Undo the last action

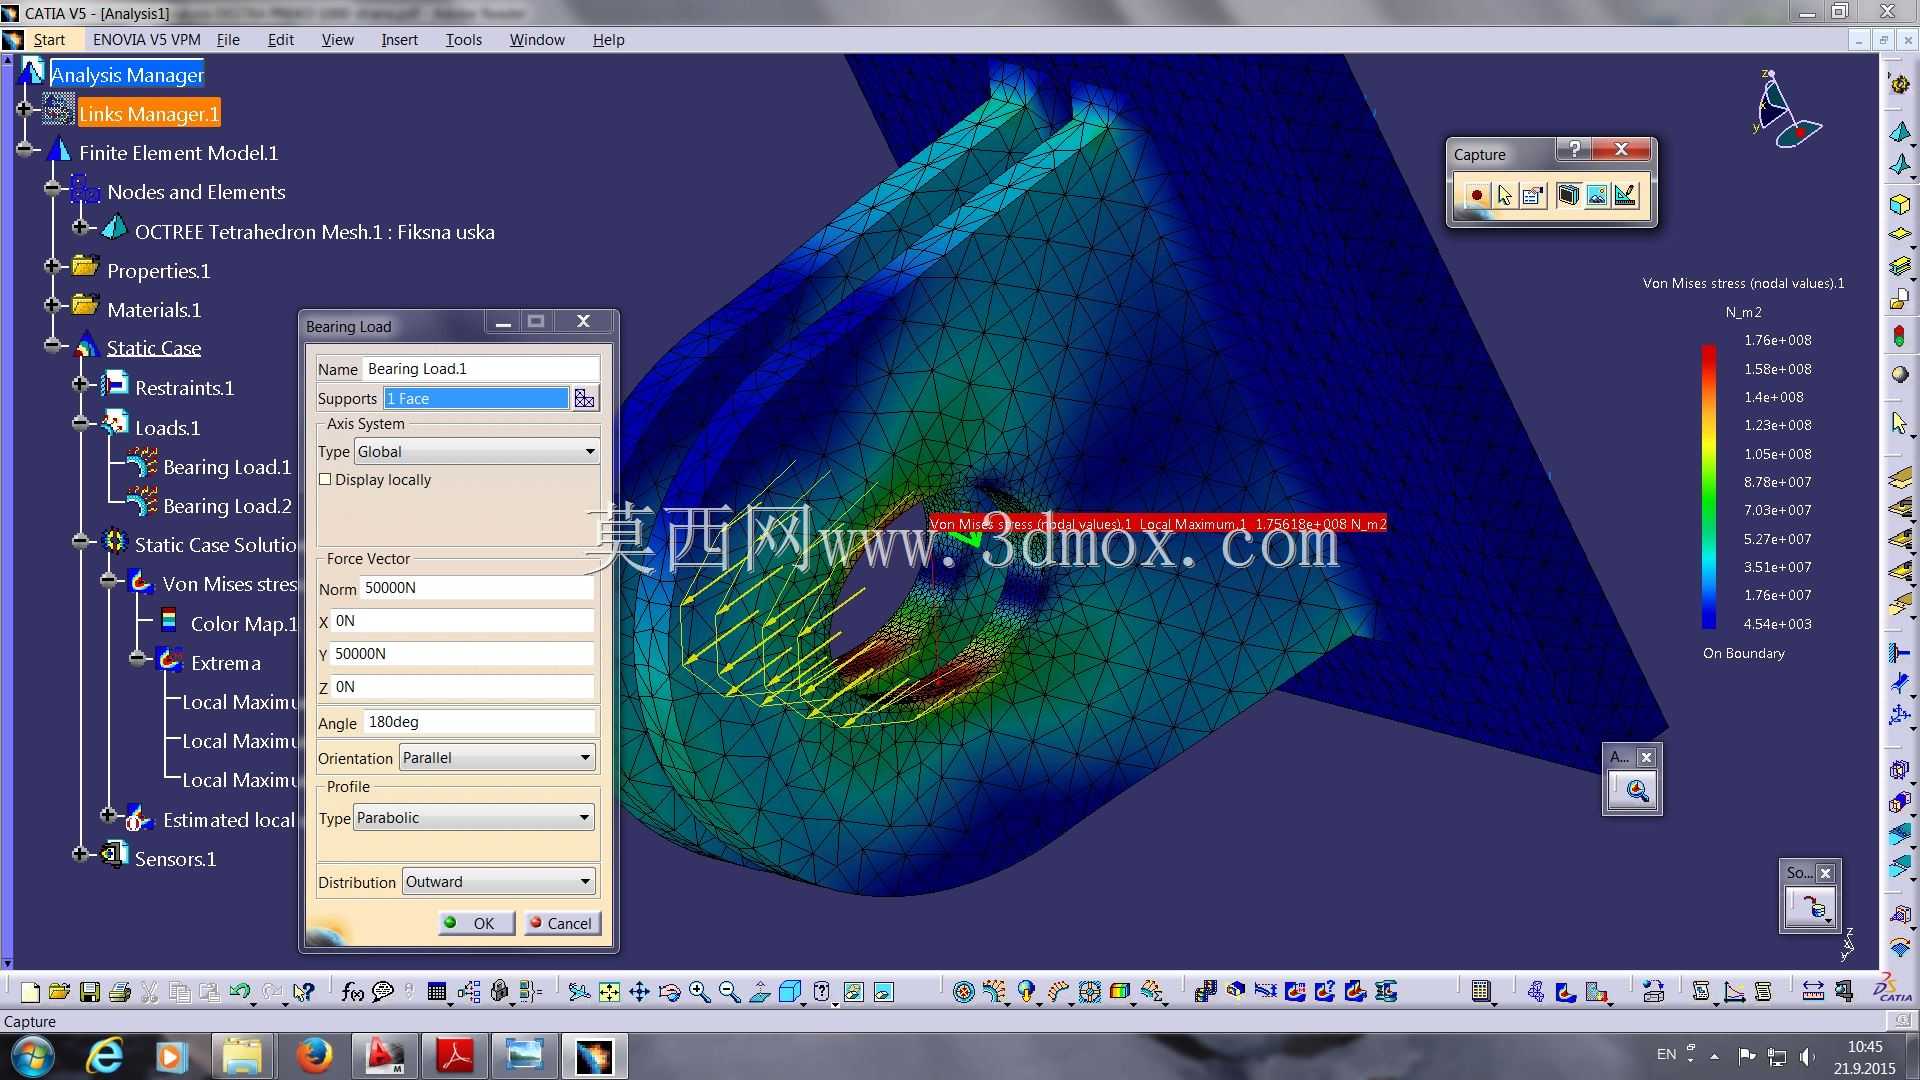(240, 992)
